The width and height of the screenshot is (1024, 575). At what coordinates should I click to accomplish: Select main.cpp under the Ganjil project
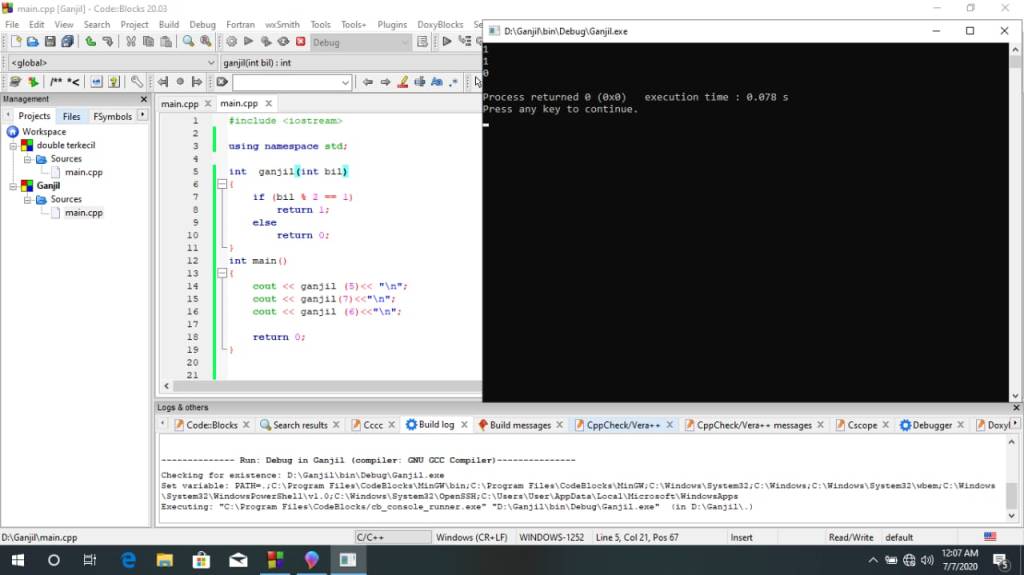83,212
